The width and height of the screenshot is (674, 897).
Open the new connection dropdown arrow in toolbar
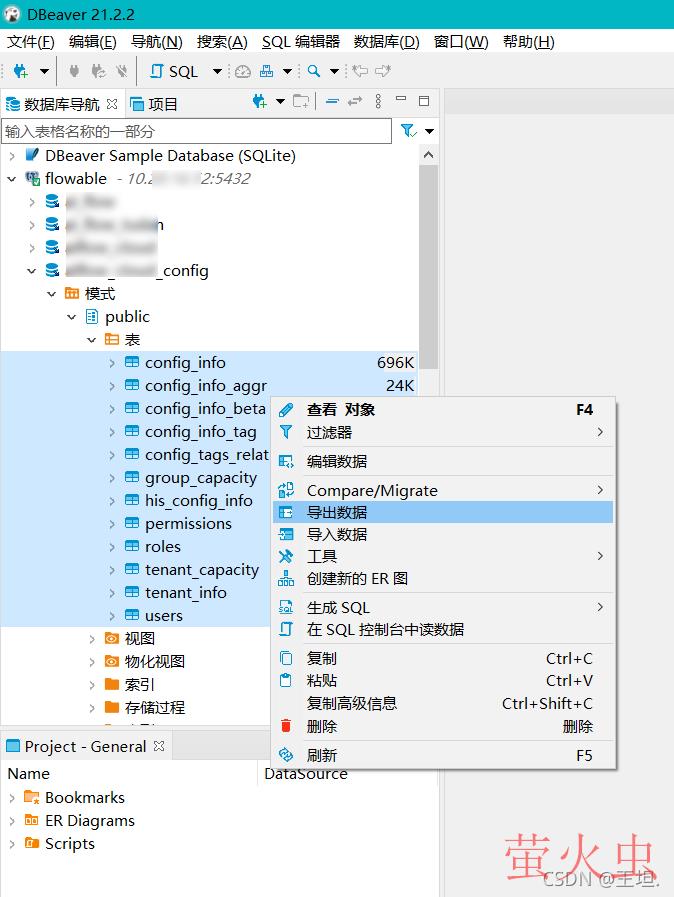pos(44,72)
